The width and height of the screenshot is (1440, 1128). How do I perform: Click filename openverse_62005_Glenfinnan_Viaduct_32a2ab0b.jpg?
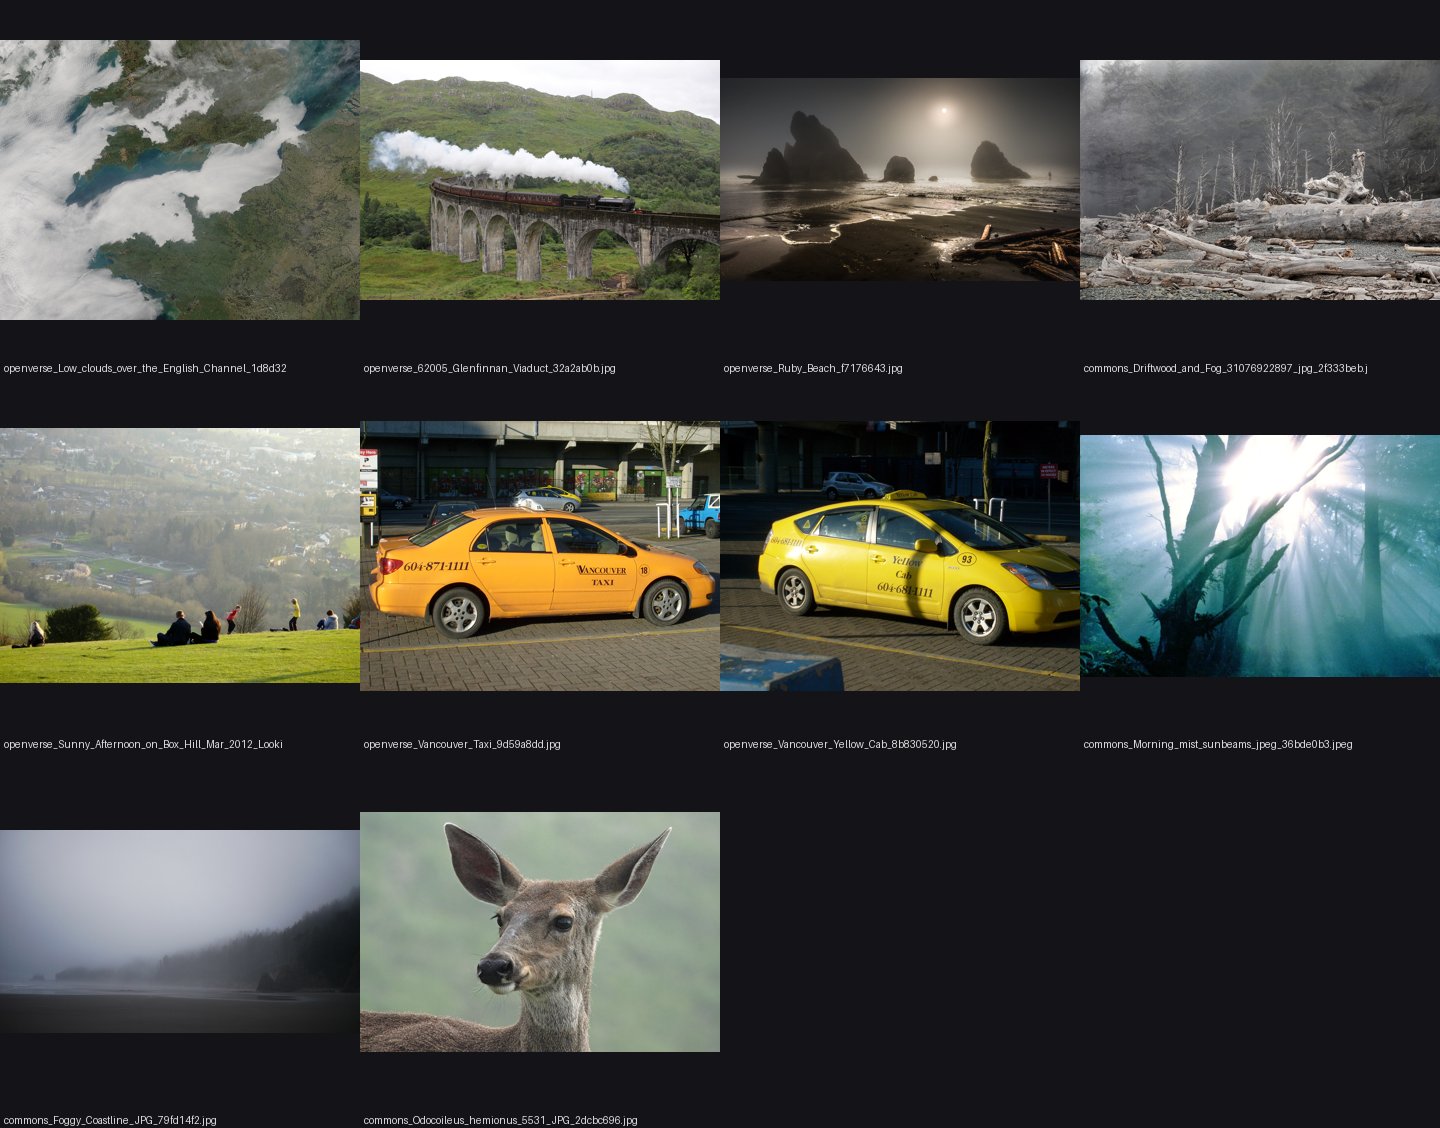[489, 368]
